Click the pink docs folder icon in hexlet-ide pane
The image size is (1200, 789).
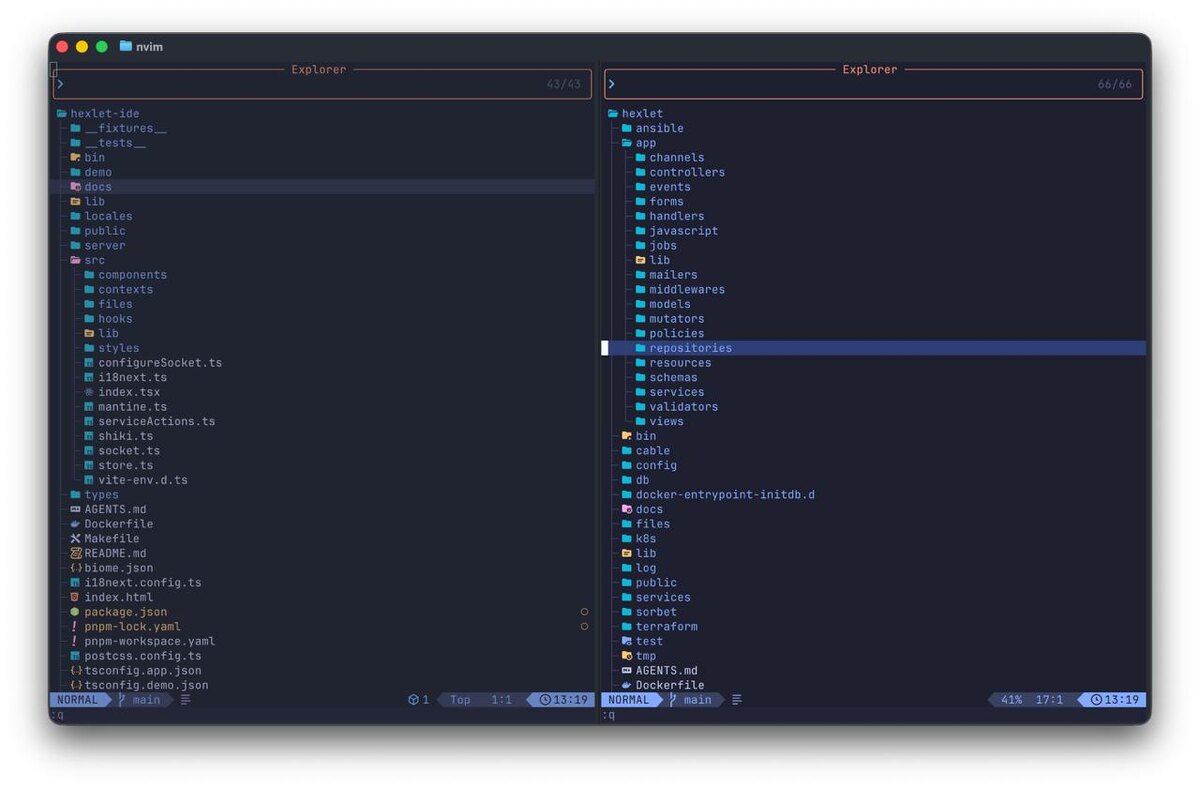click(75, 187)
